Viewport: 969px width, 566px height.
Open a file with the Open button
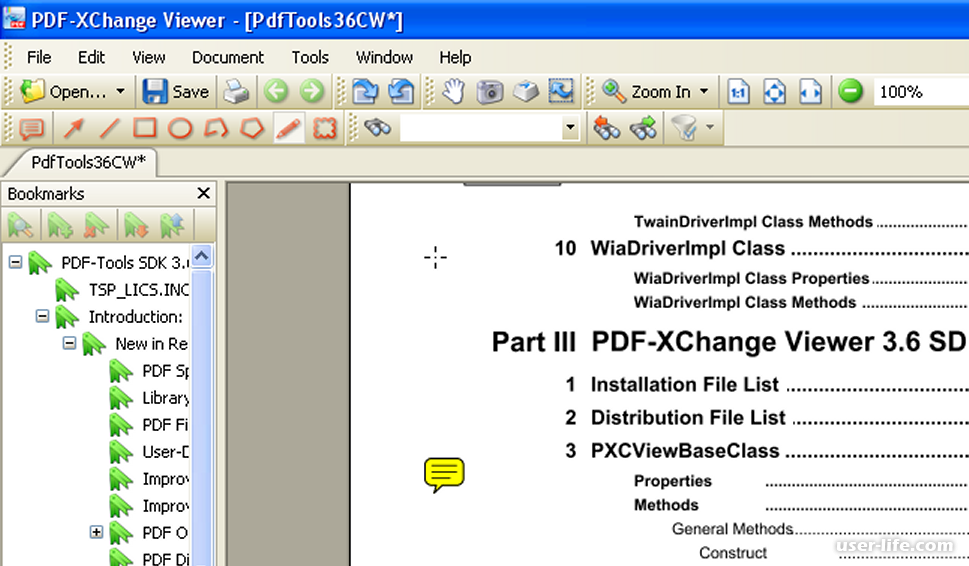[x=62, y=92]
